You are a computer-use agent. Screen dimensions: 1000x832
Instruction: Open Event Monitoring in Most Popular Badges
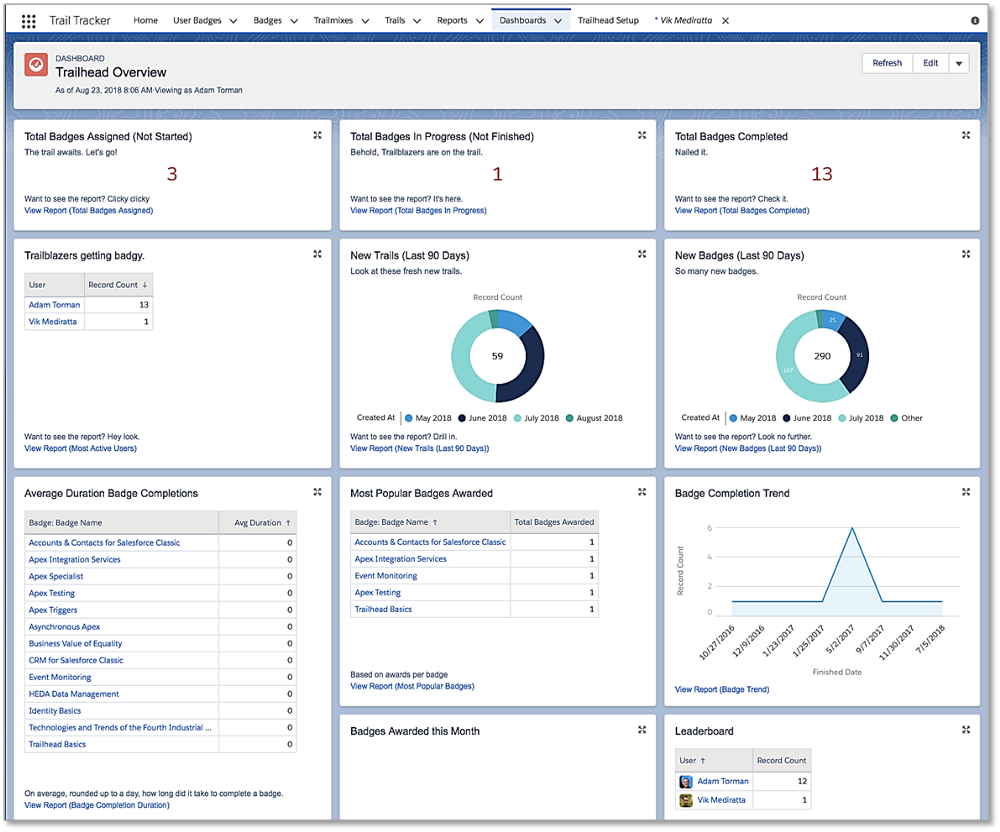(x=386, y=576)
